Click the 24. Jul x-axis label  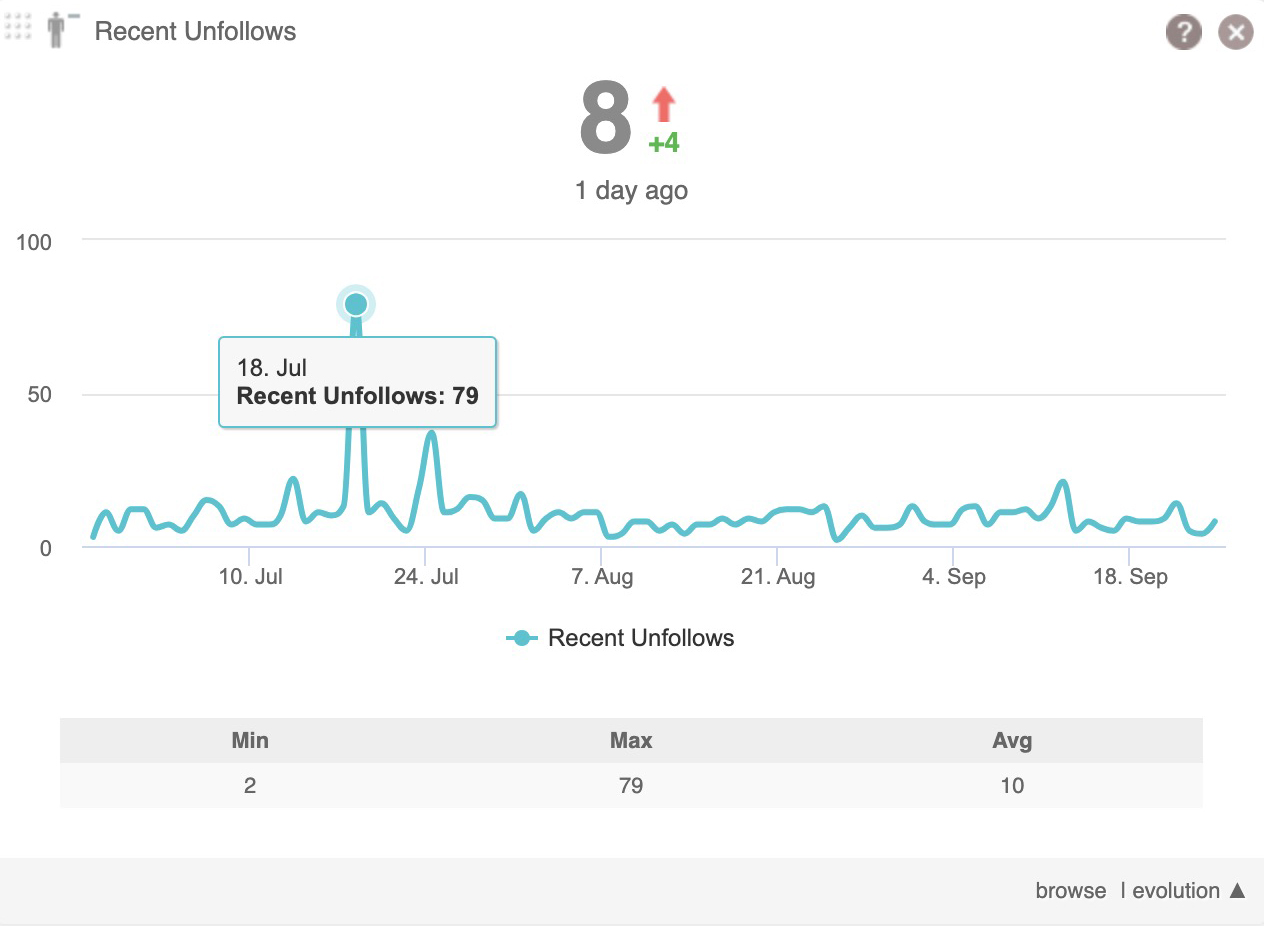coord(426,577)
